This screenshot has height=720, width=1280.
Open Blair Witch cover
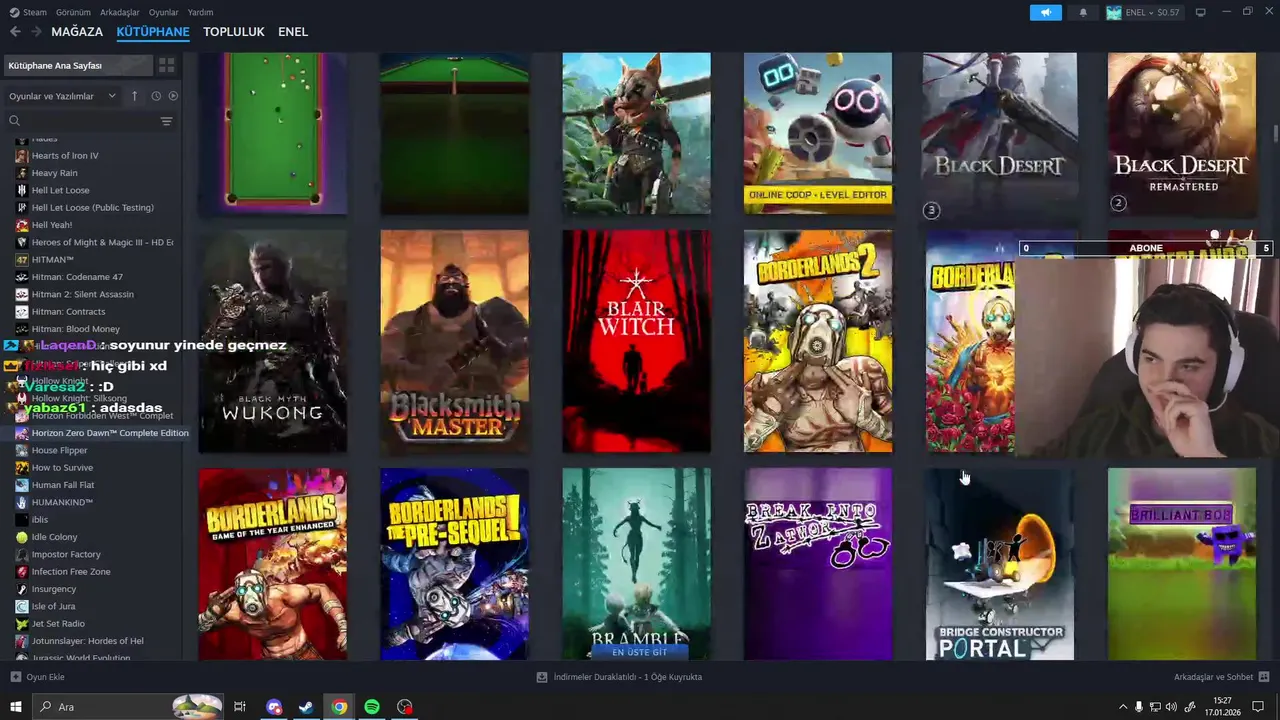(636, 341)
